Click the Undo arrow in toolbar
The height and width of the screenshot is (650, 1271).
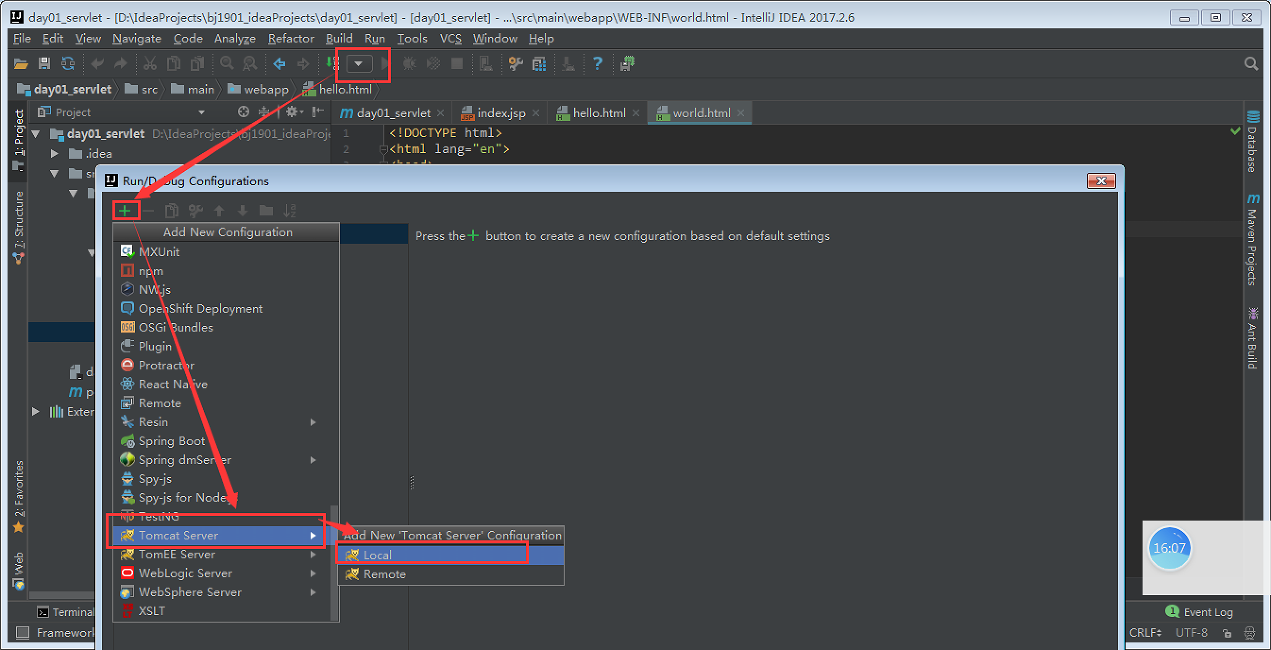(98, 64)
